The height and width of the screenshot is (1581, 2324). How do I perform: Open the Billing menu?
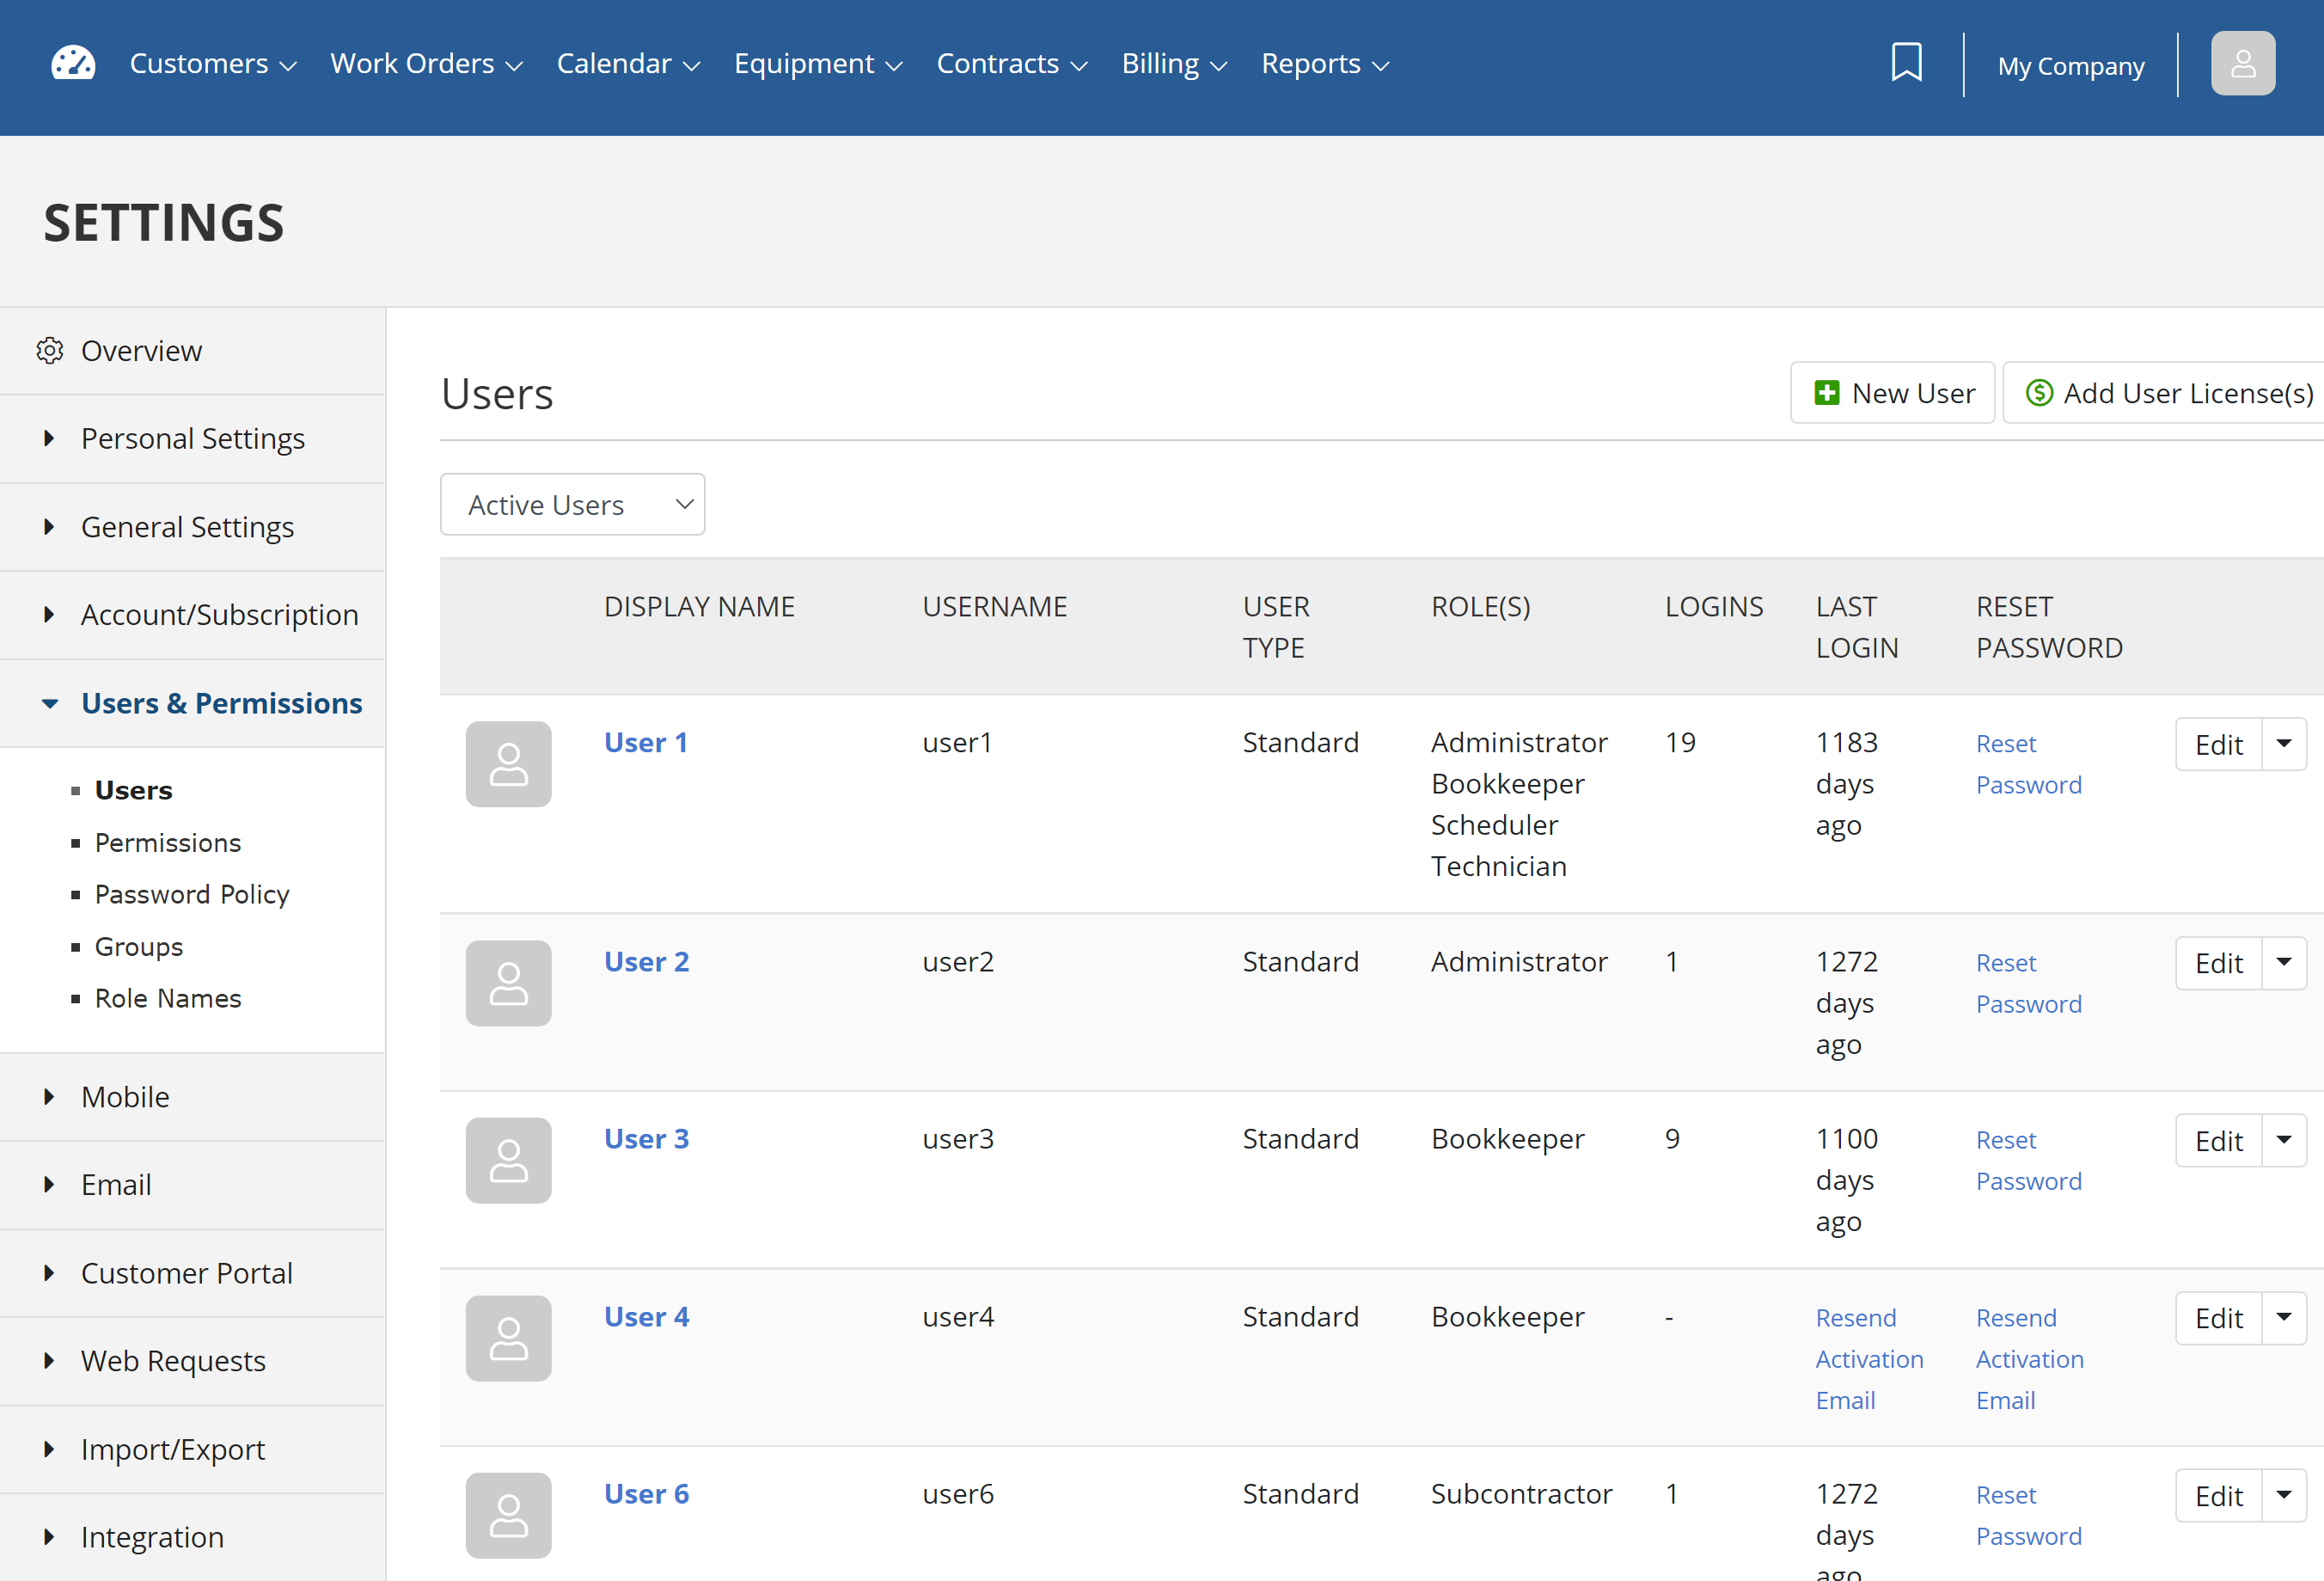(x=1174, y=64)
